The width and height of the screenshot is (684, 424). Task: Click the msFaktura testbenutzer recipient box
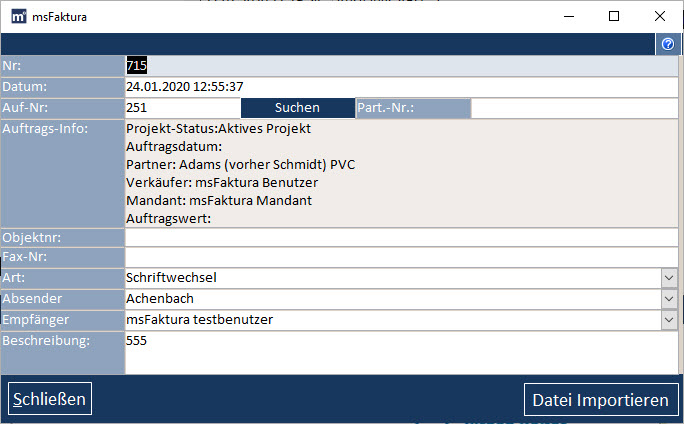coord(393,320)
